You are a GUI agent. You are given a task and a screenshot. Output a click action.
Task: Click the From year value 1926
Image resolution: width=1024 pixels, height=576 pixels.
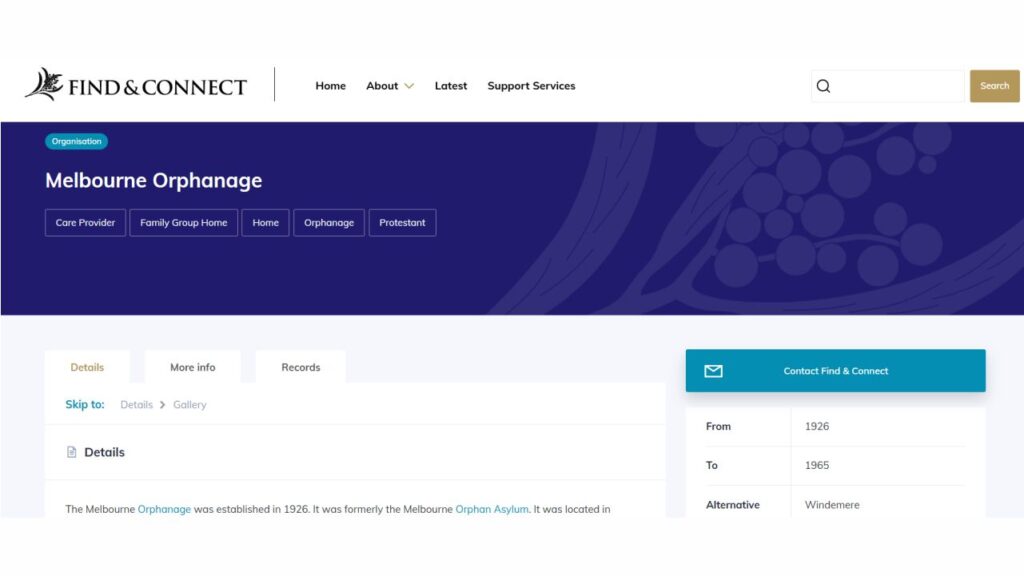point(816,426)
